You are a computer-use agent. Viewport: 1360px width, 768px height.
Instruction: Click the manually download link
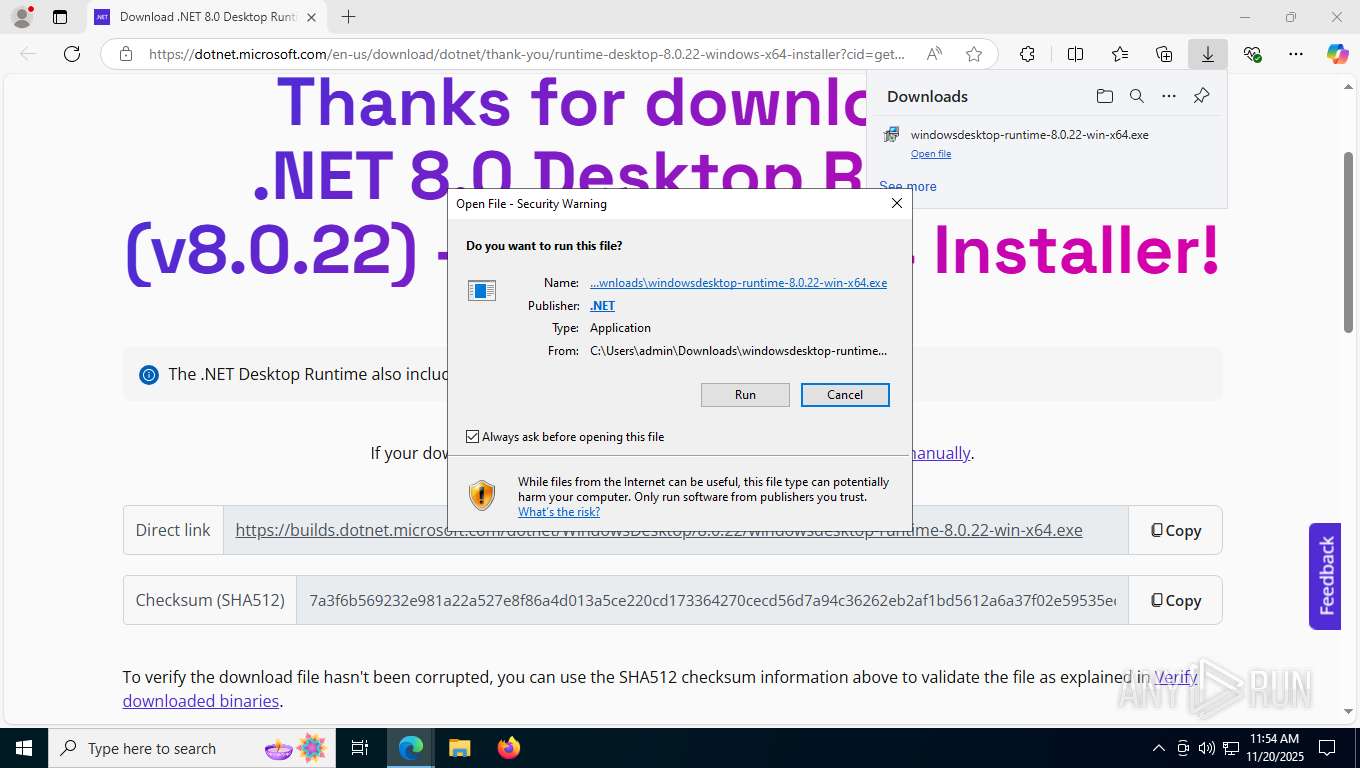940,453
